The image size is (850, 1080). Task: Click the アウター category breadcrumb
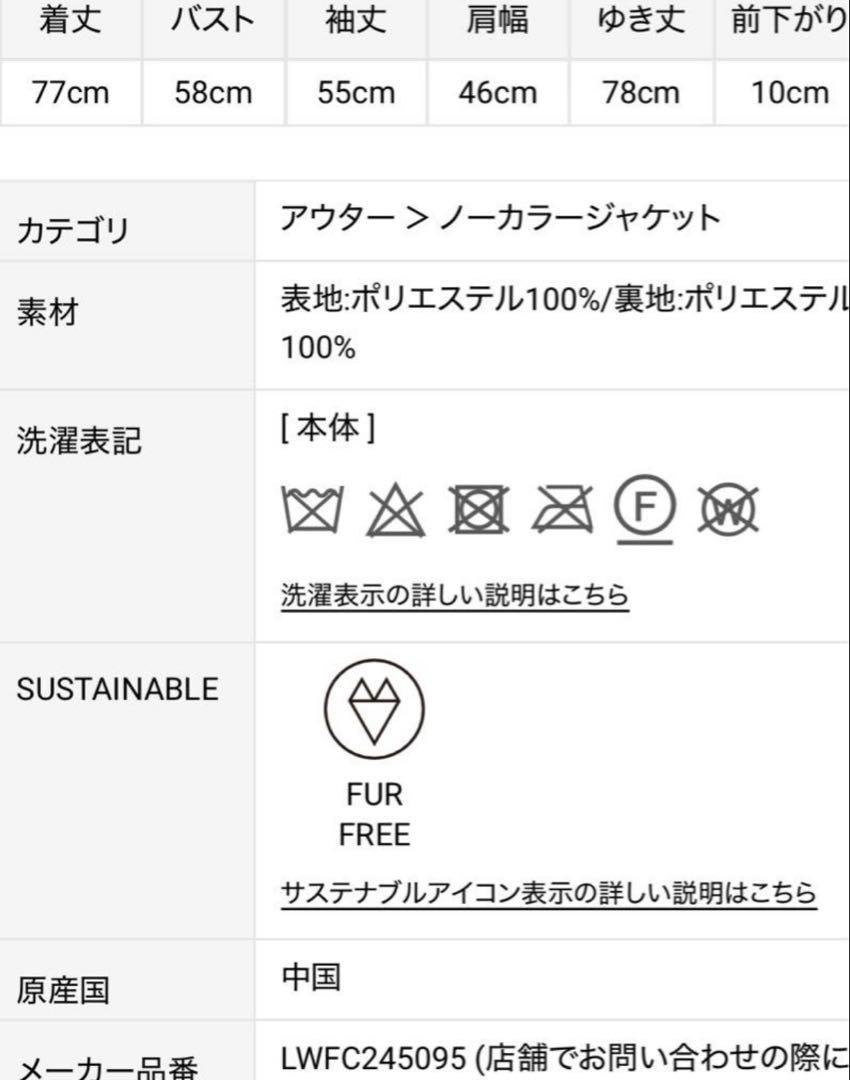coord(337,218)
